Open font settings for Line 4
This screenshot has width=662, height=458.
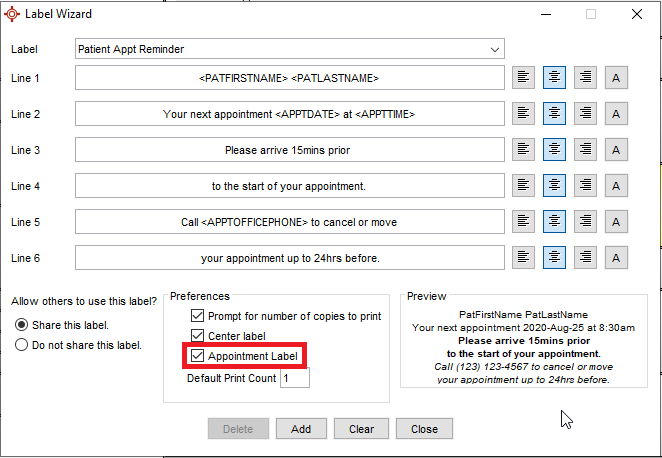(x=617, y=186)
